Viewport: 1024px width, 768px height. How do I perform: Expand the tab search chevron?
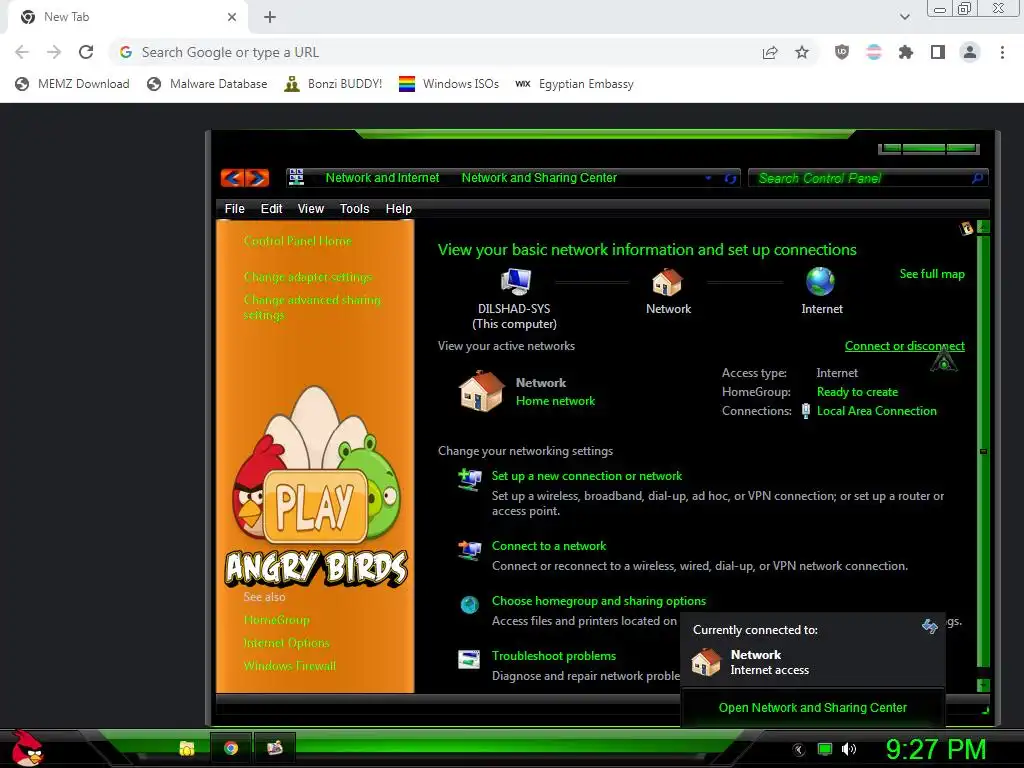904,17
